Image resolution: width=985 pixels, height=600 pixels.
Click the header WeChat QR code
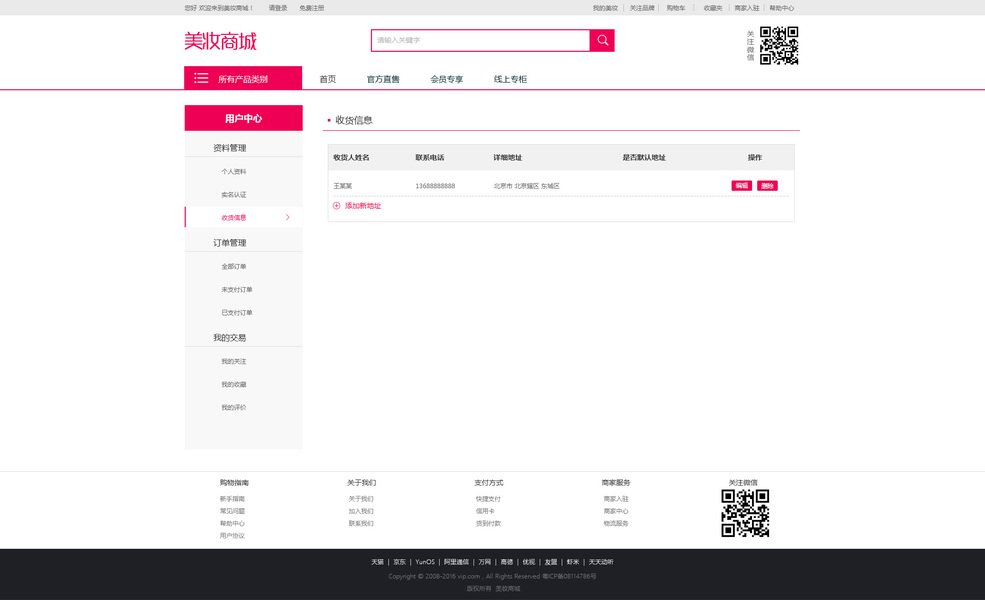[x=779, y=45]
